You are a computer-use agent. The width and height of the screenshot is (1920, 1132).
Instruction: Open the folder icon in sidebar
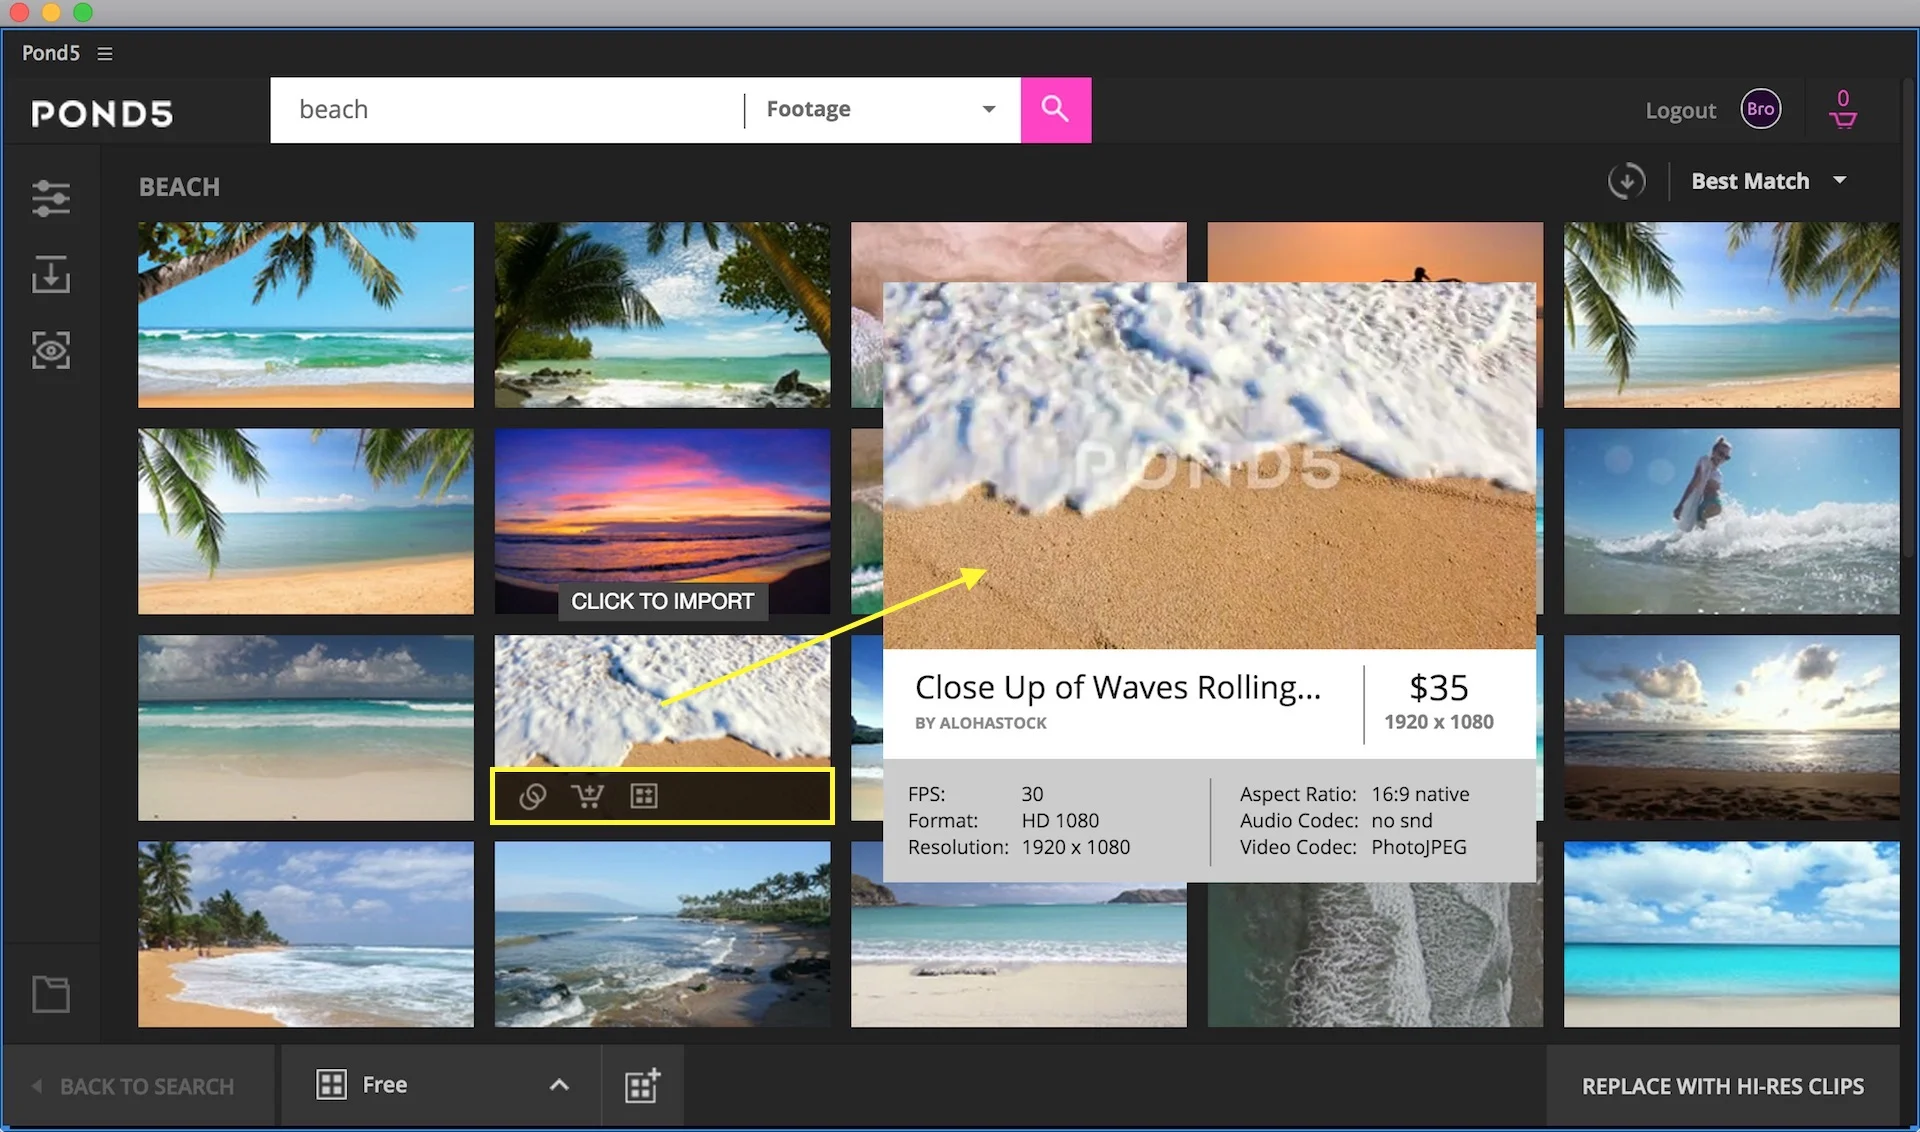coord(50,994)
